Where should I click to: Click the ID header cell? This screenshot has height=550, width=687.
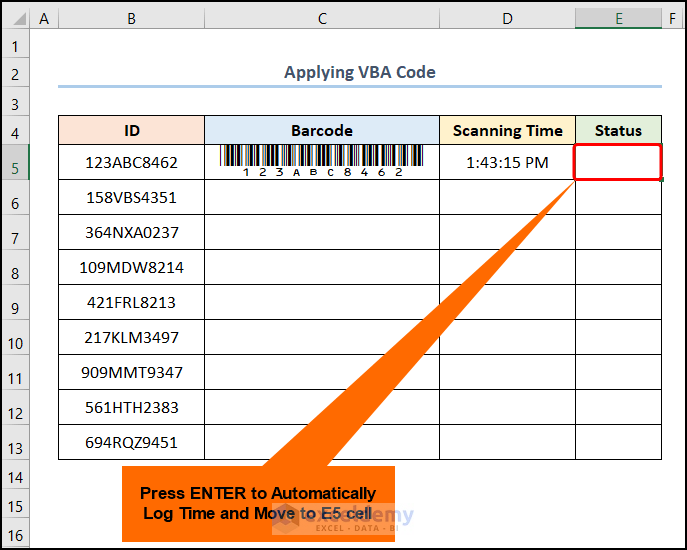pyautogui.click(x=131, y=130)
